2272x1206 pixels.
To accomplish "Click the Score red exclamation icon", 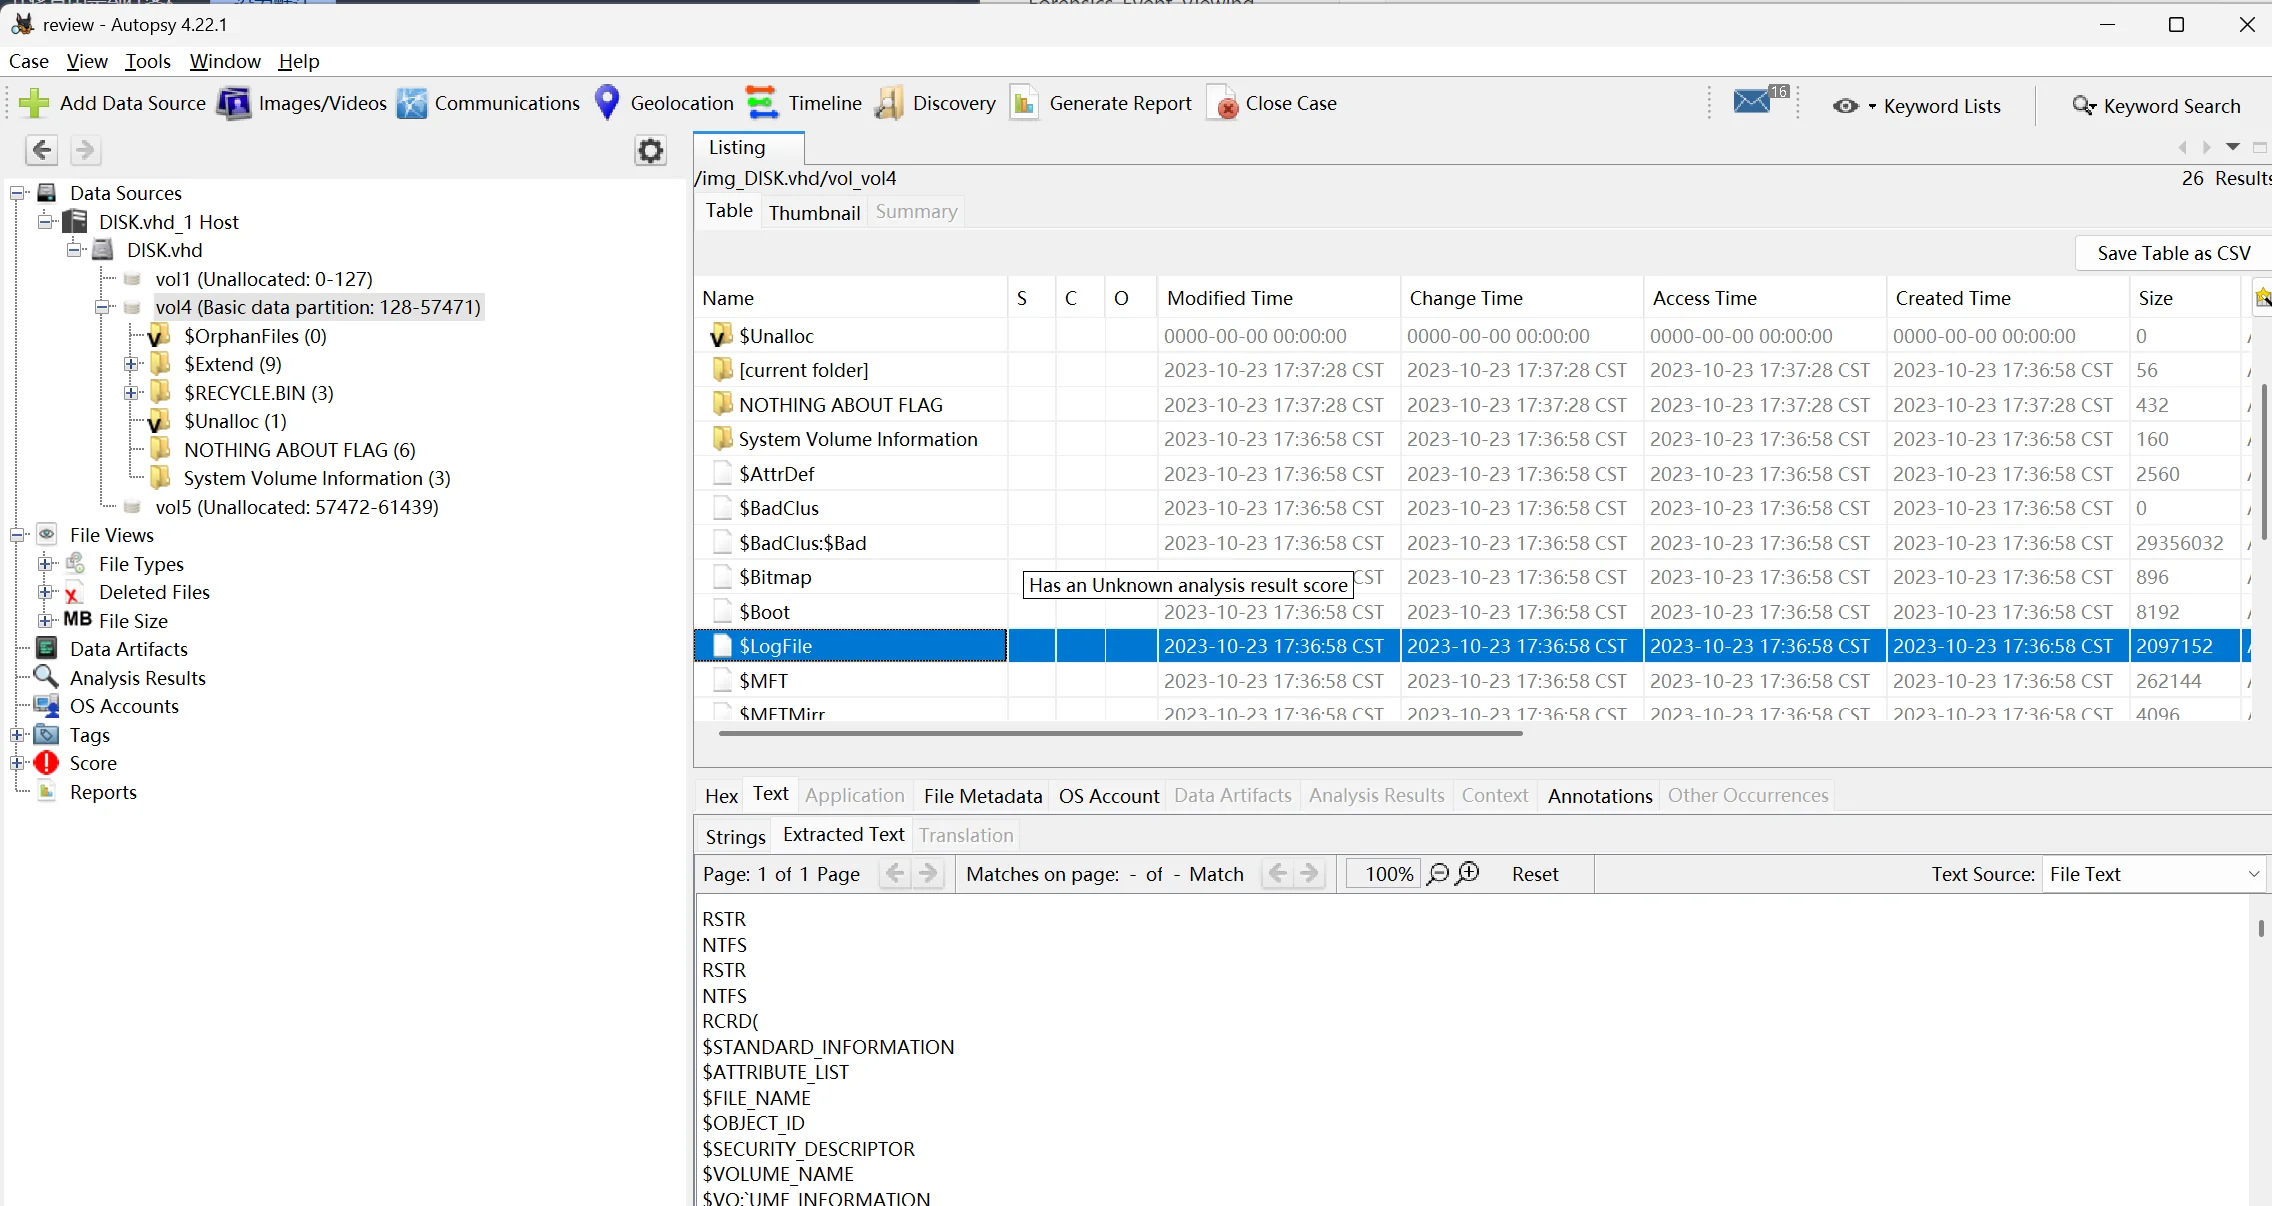I will (47, 763).
